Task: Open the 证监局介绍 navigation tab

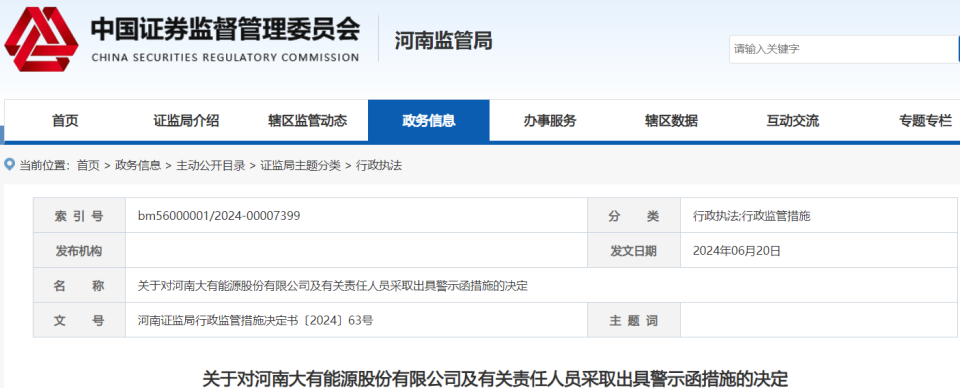Action: pos(186,121)
